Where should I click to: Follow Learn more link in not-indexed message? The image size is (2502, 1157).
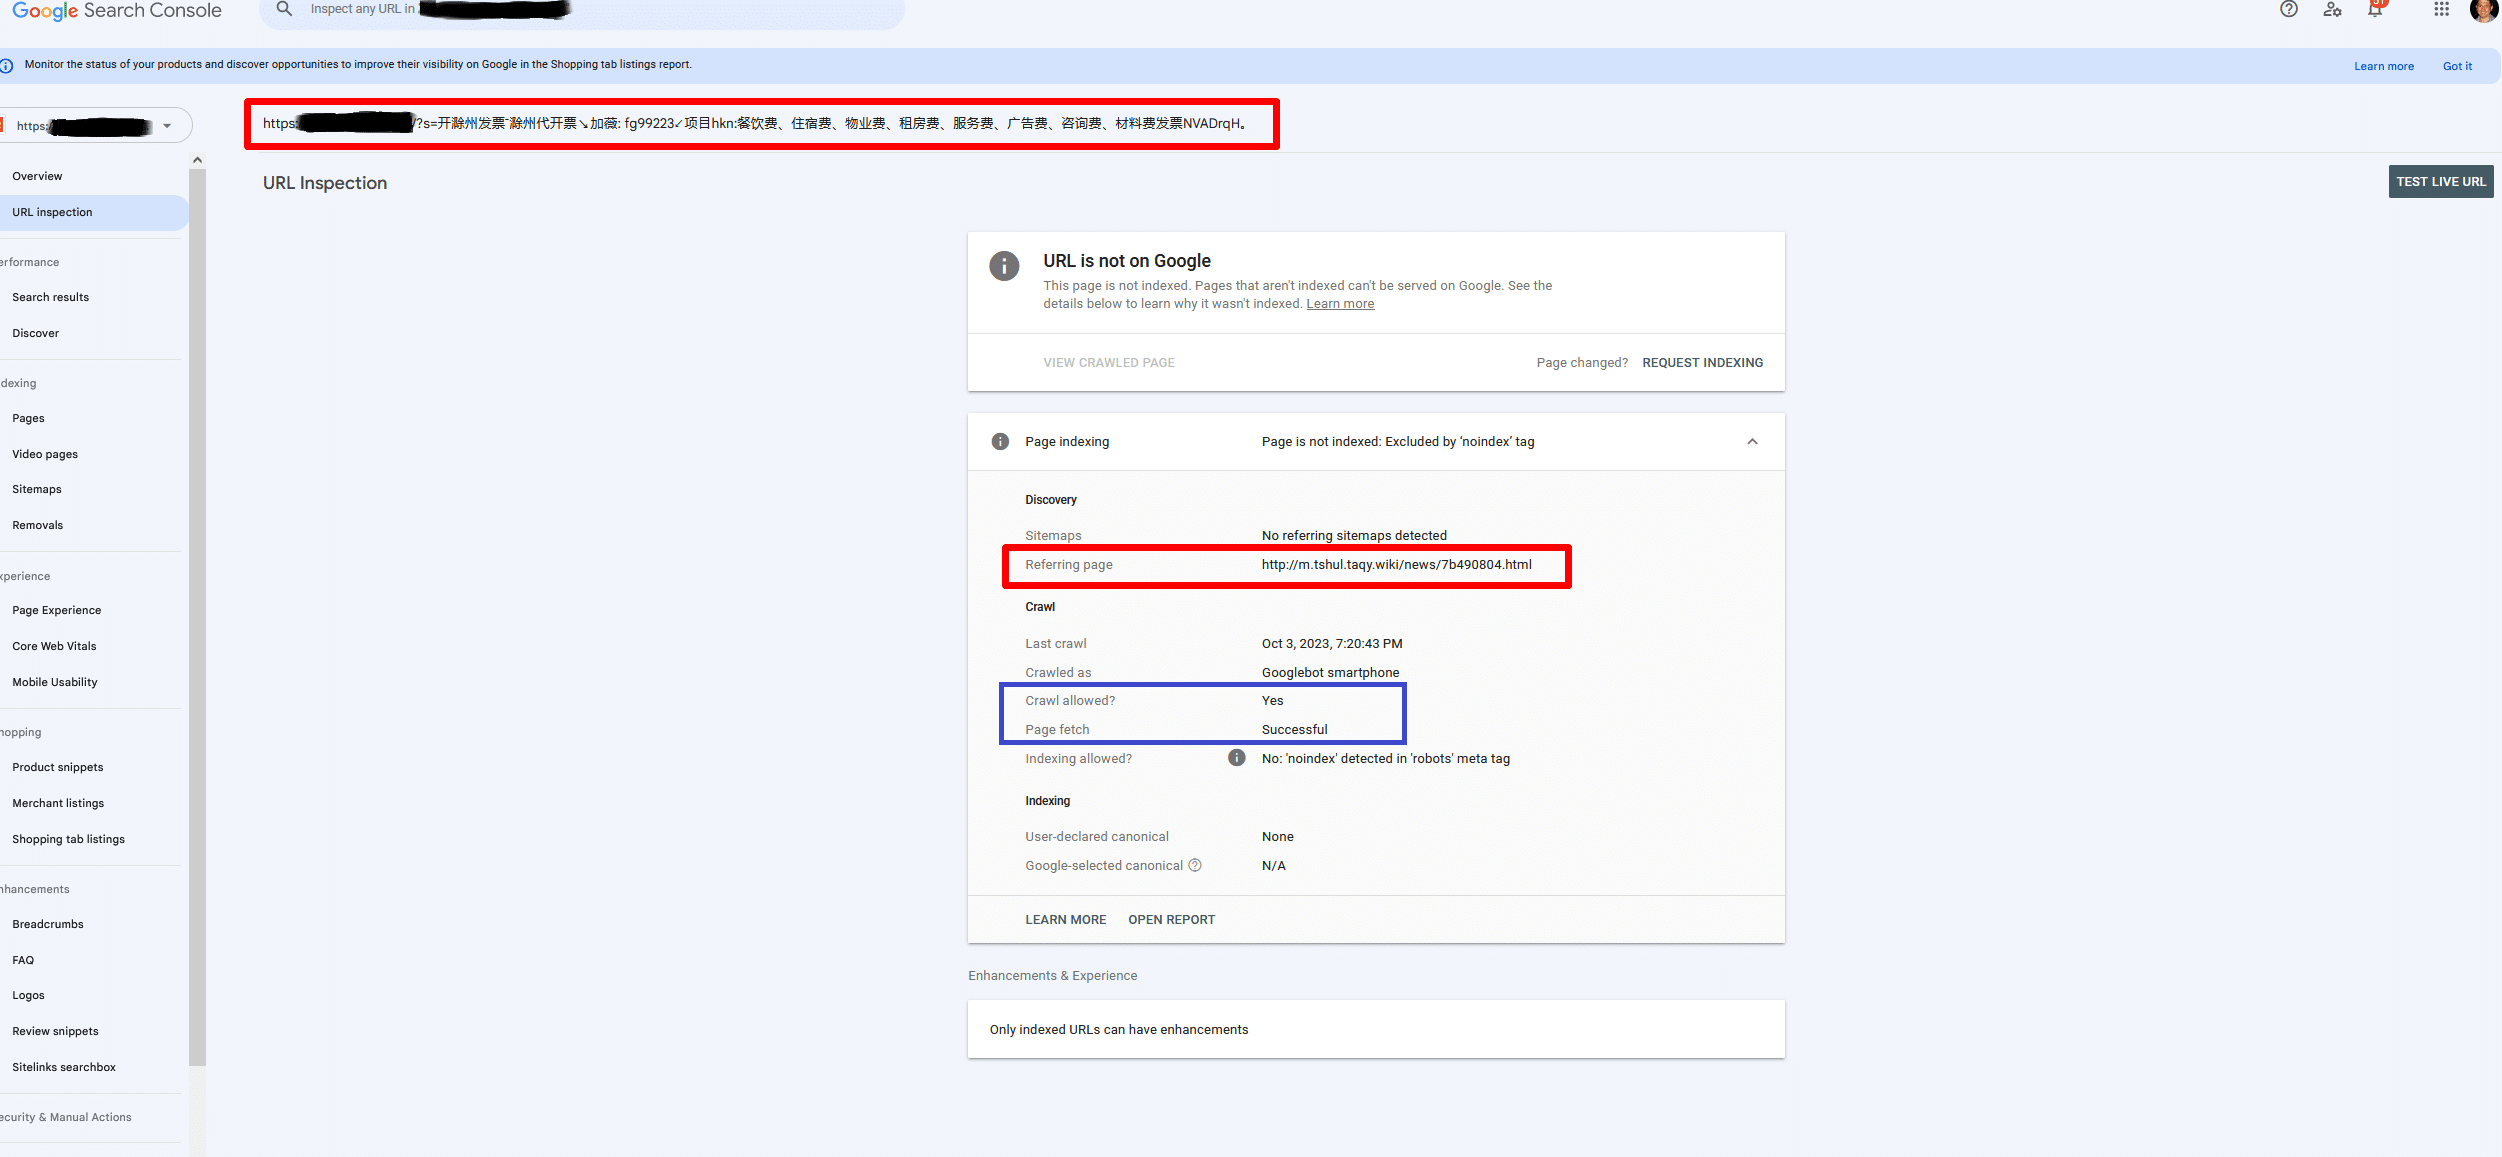[1340, 304]
